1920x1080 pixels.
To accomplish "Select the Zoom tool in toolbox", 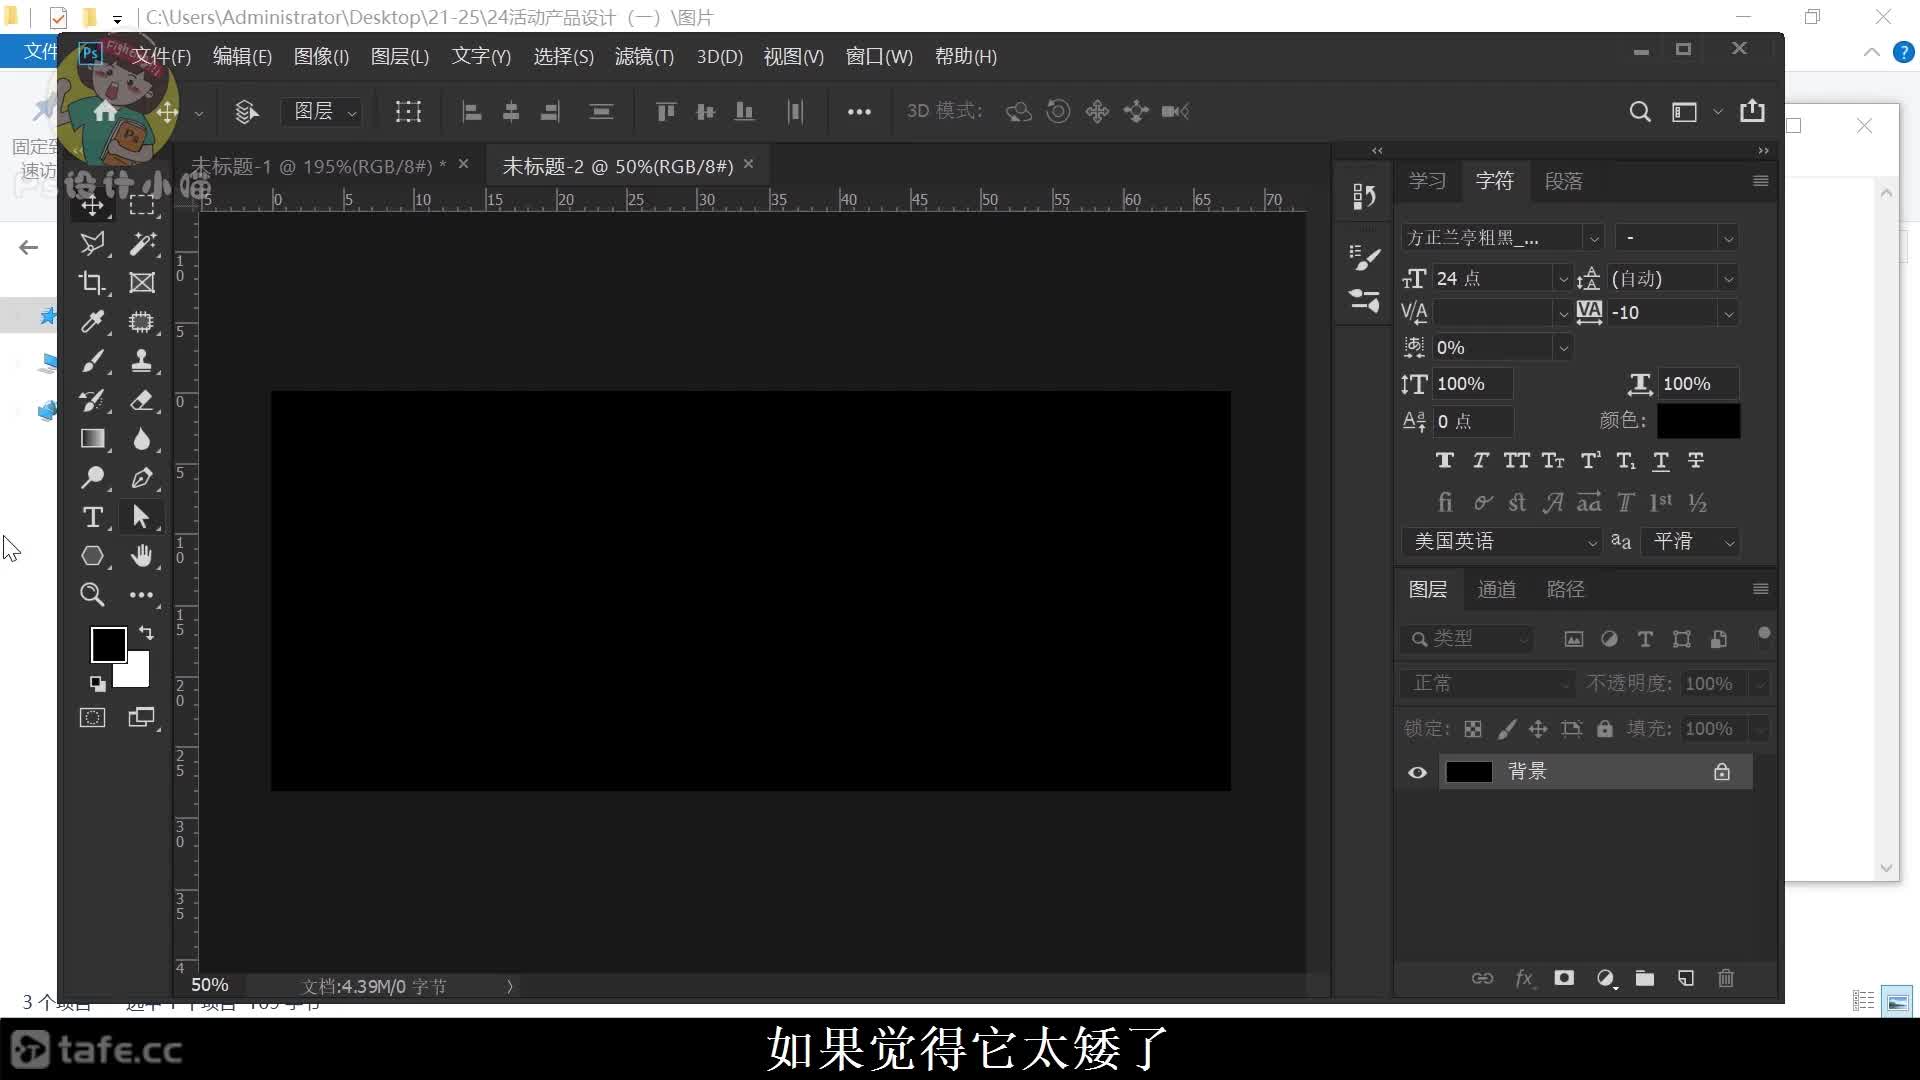I will pyautogui.click(x=92, y=595).
